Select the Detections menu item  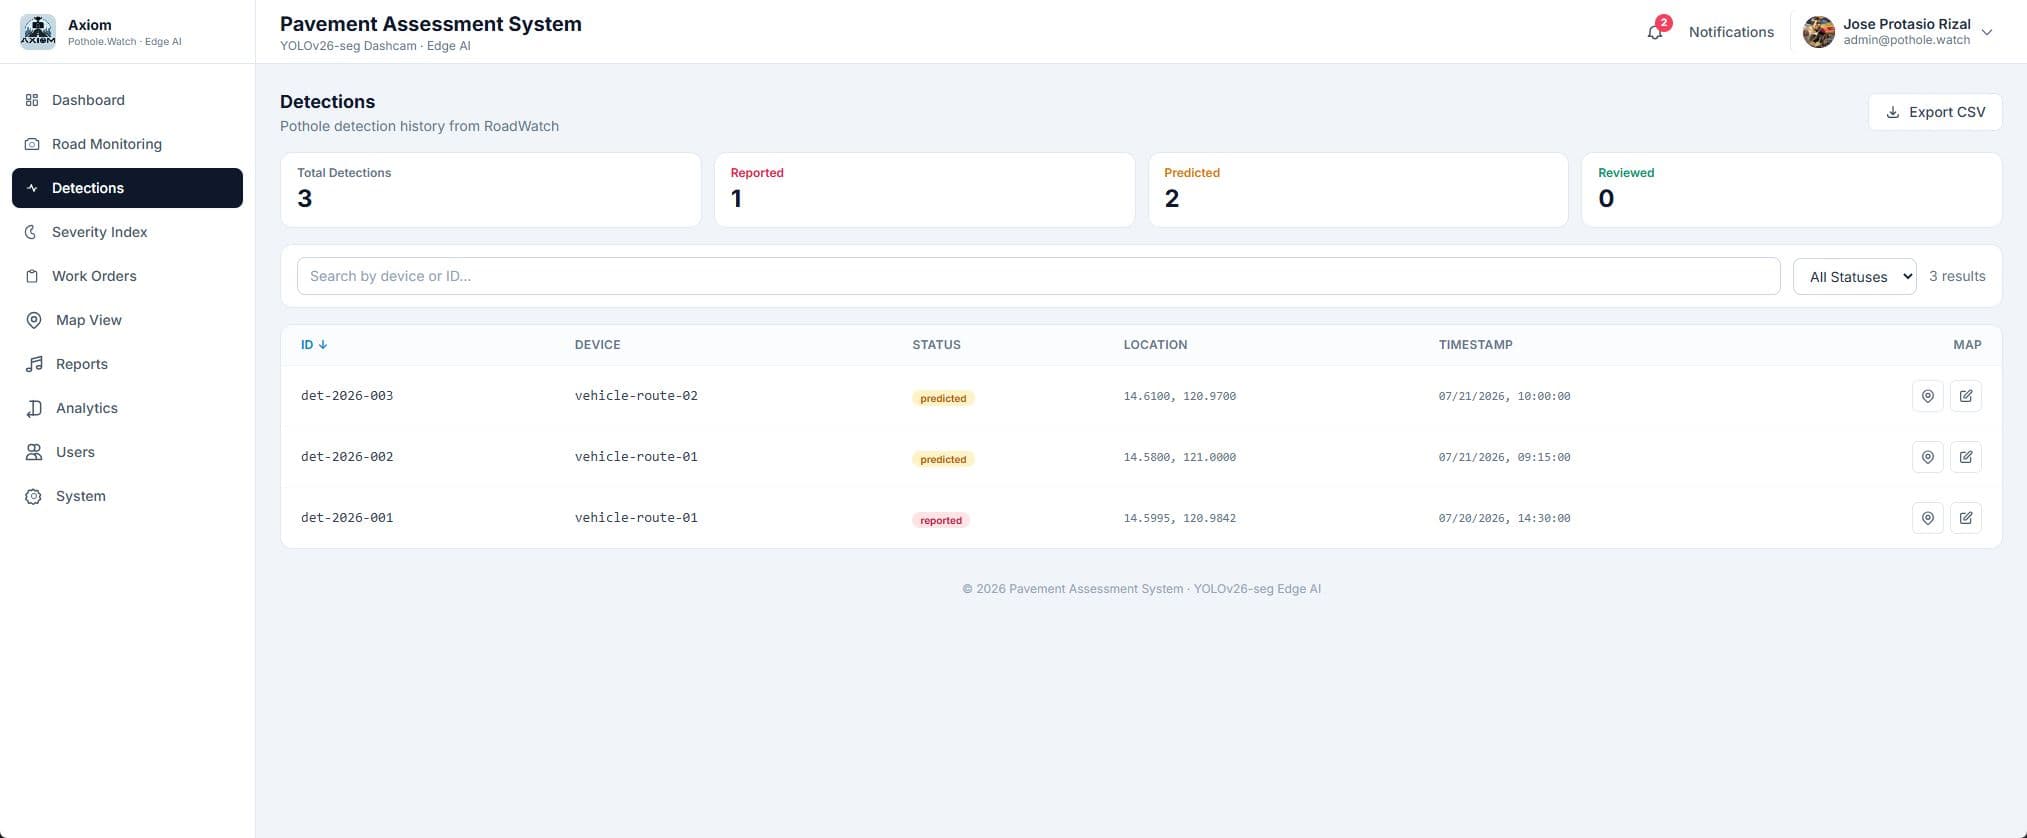pyautogui.click(x=127, y=188)
